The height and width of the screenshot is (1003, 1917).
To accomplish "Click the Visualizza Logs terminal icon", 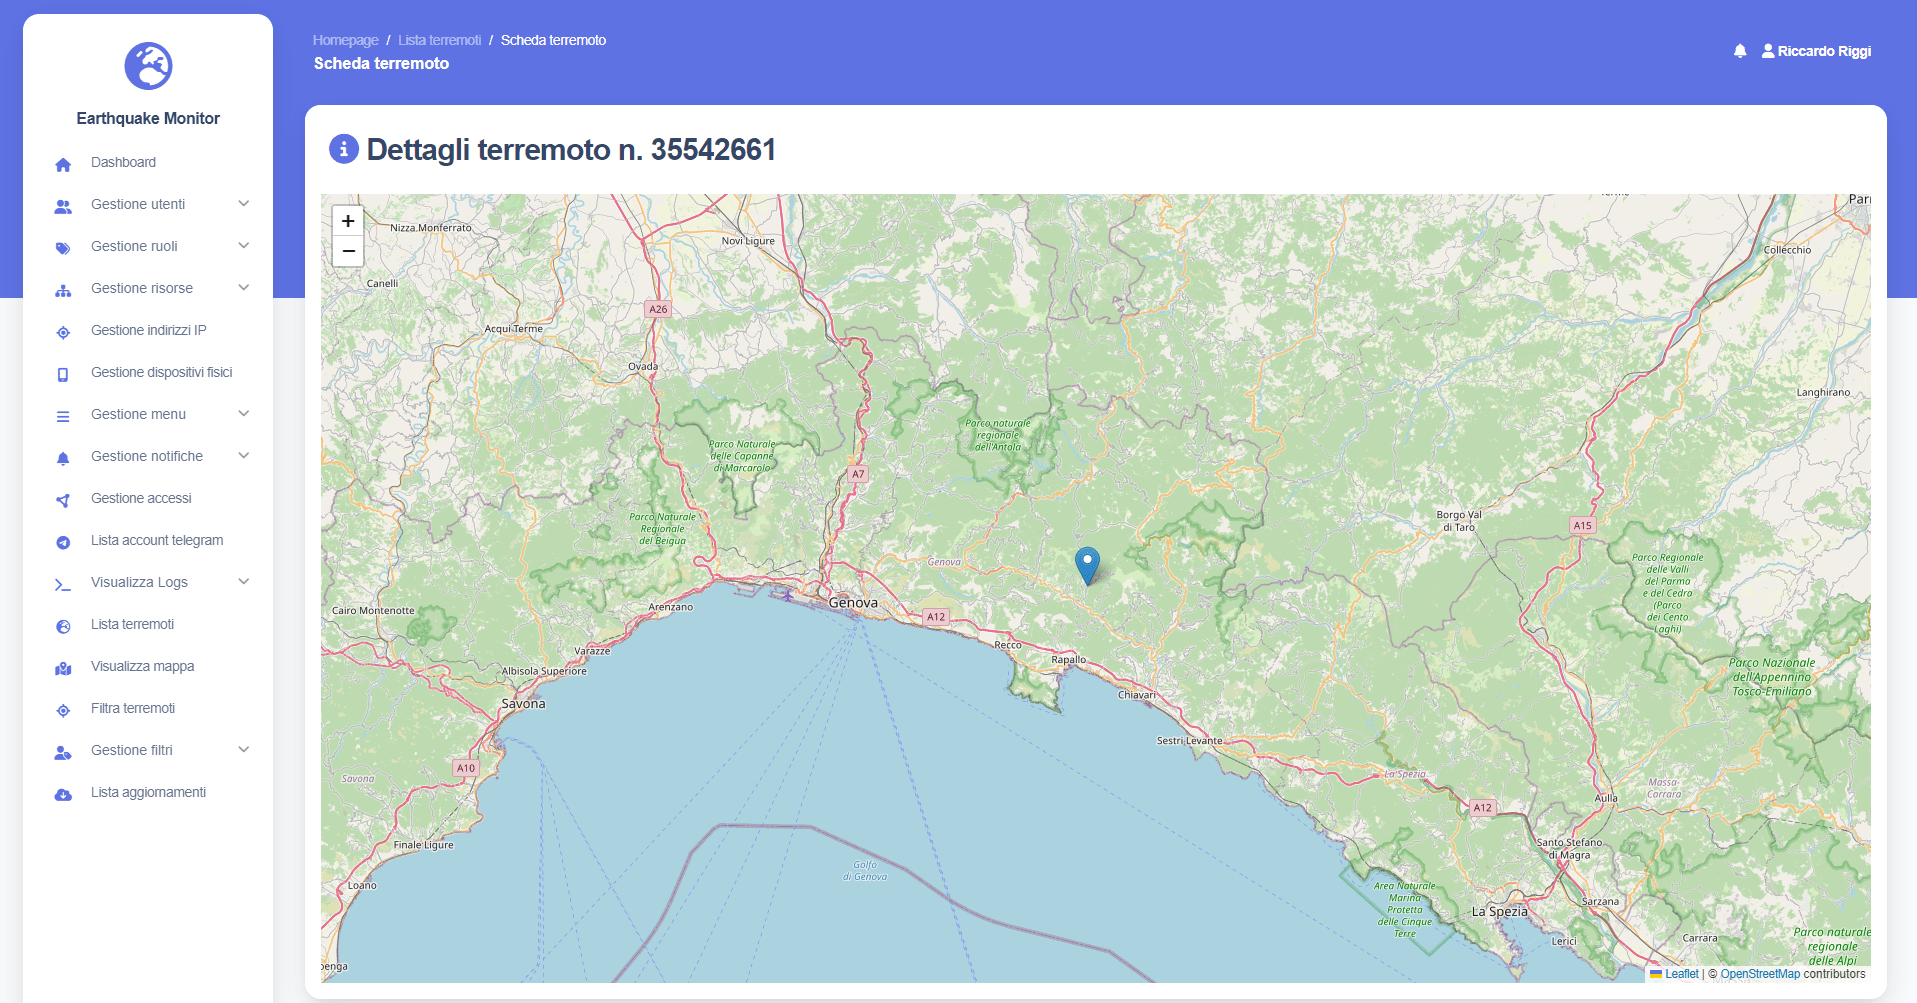I will coord(63,584).
